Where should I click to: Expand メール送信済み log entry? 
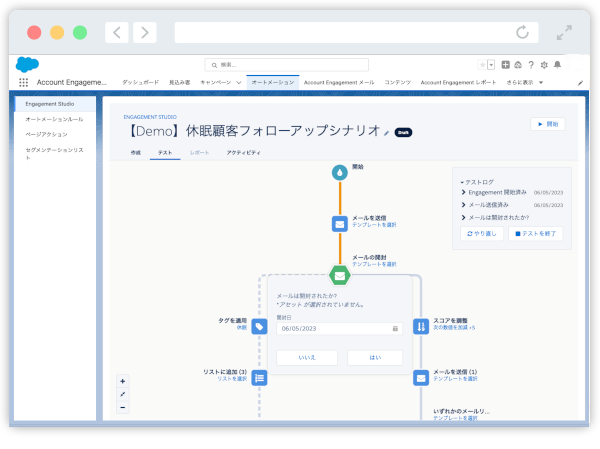[x=463, y=205]
